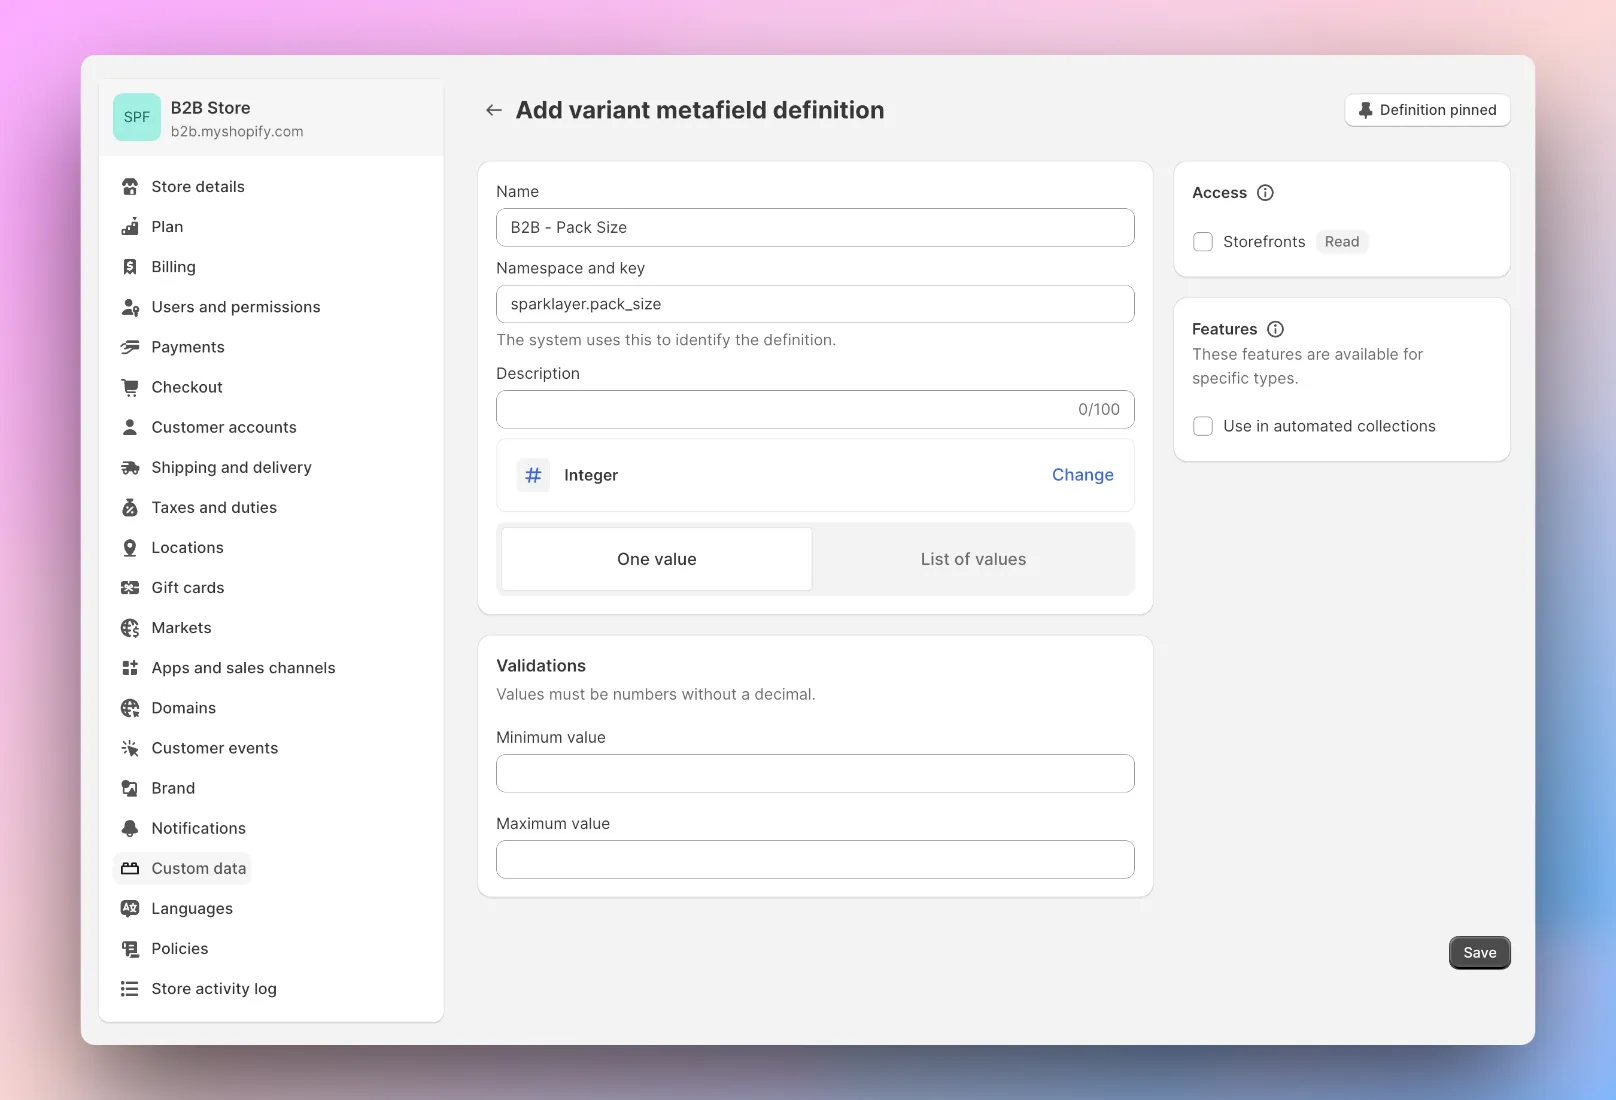This screenshot has height=1100, width=1616.
Task: Go to Customer events settings
Action: click(215, 748)
